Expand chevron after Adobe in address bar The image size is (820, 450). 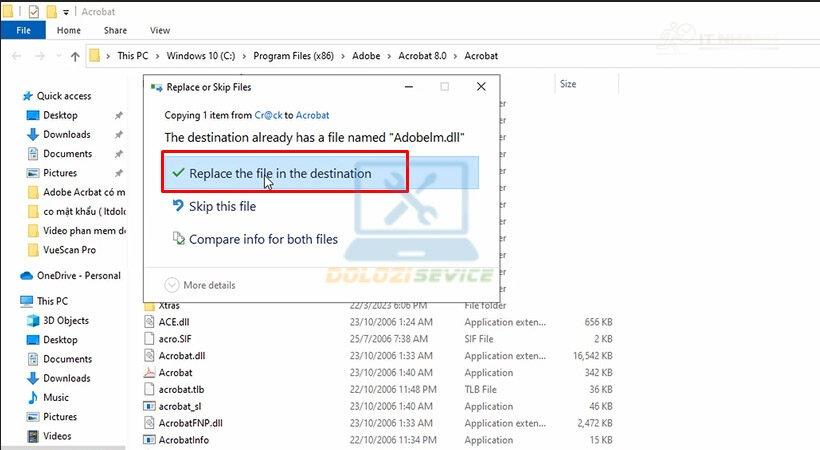[389, 56]
